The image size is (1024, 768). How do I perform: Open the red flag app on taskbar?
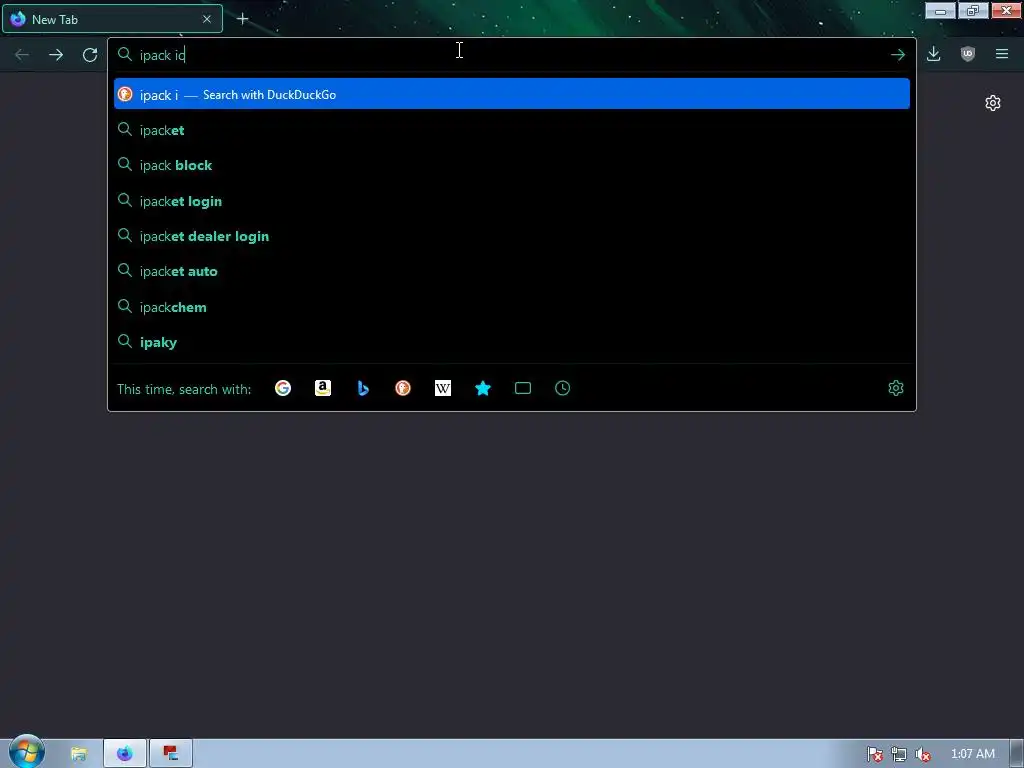[171, 754]
